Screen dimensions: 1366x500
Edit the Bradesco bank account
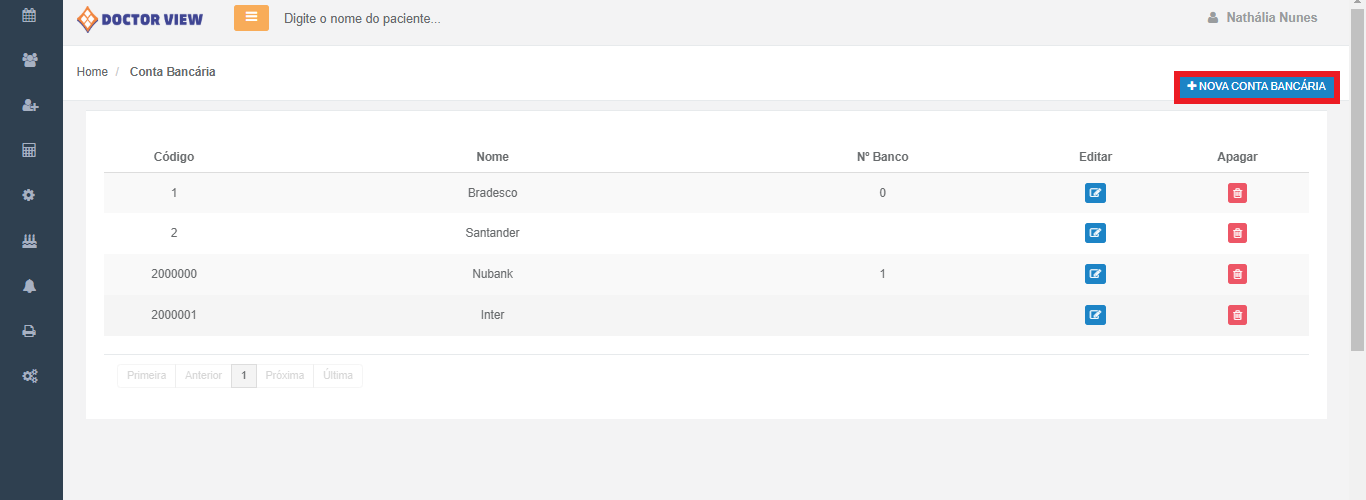1095,193
